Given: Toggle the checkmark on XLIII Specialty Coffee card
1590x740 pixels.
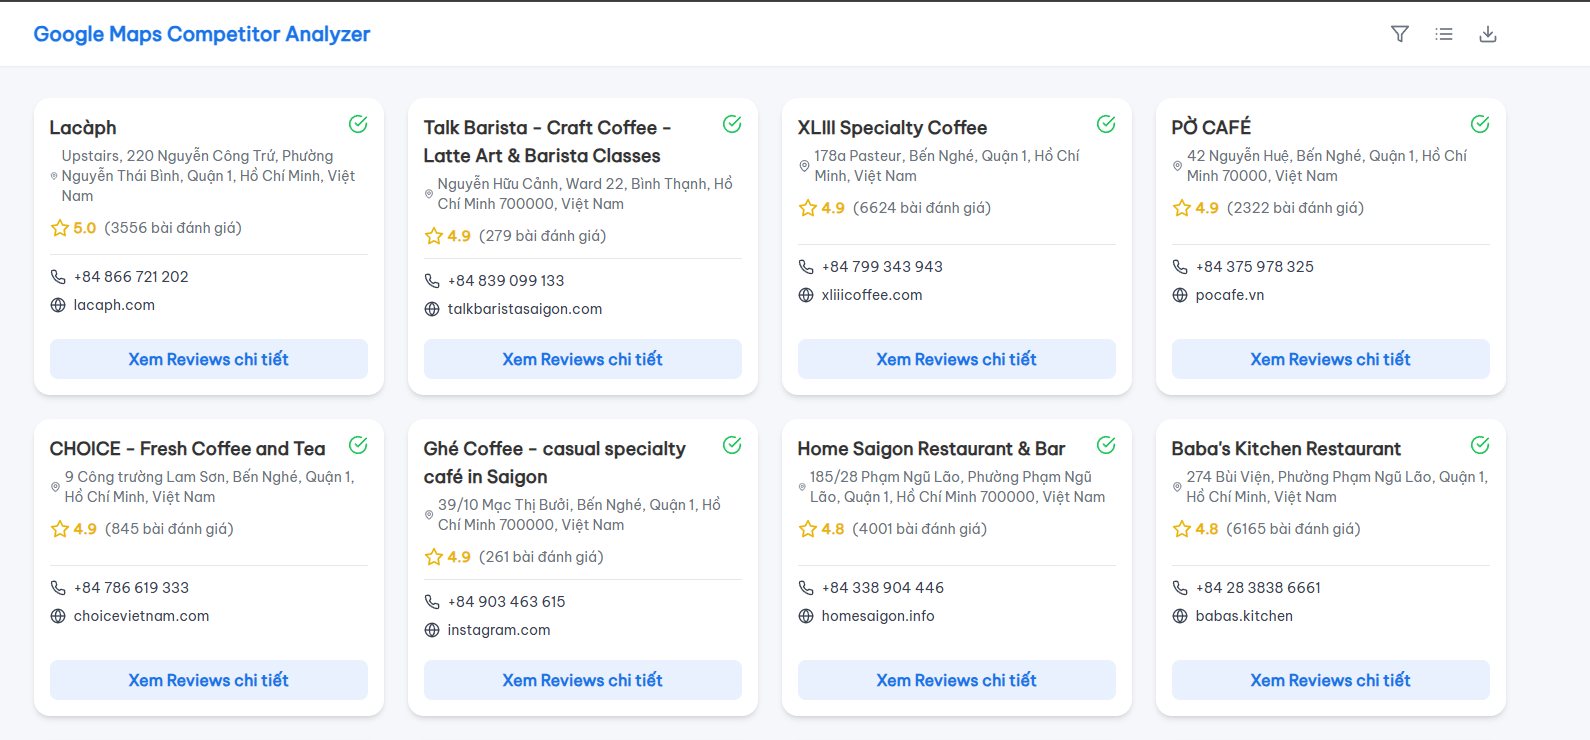Looking at the screenshot, I should point(1106,124).
